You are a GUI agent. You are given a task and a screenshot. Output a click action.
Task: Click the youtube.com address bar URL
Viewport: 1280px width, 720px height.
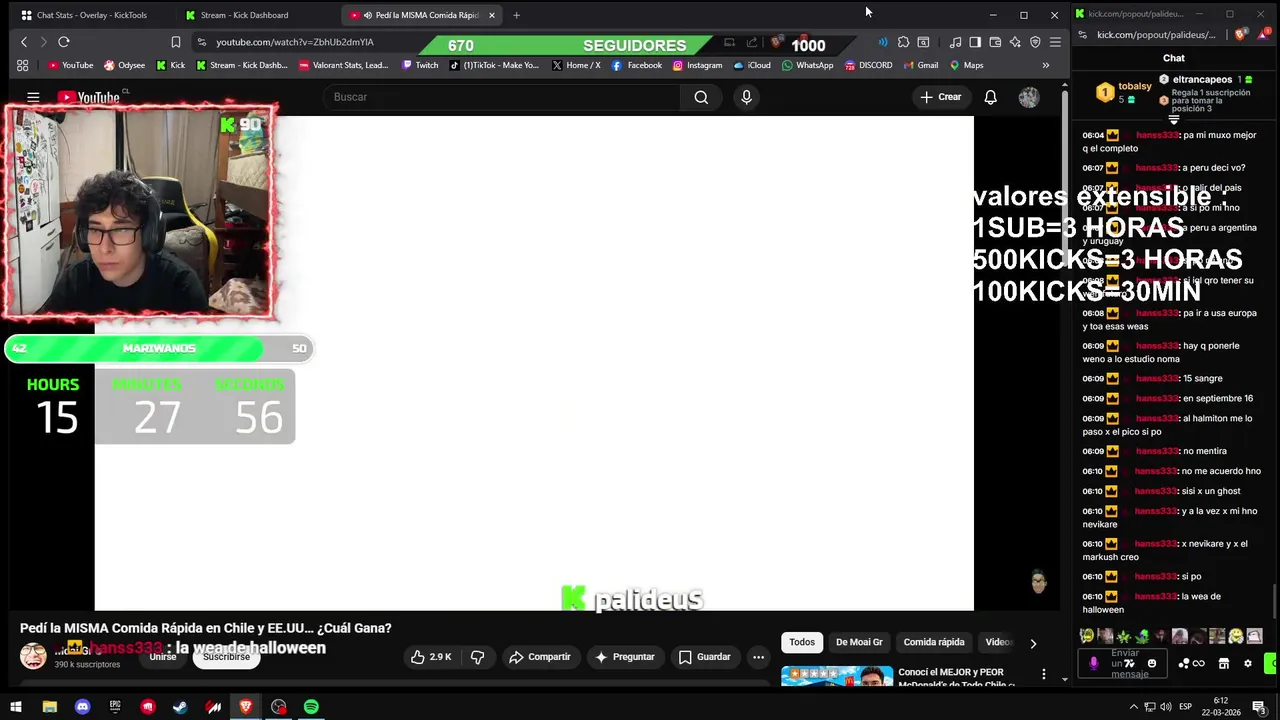click(x=295, y=42)
